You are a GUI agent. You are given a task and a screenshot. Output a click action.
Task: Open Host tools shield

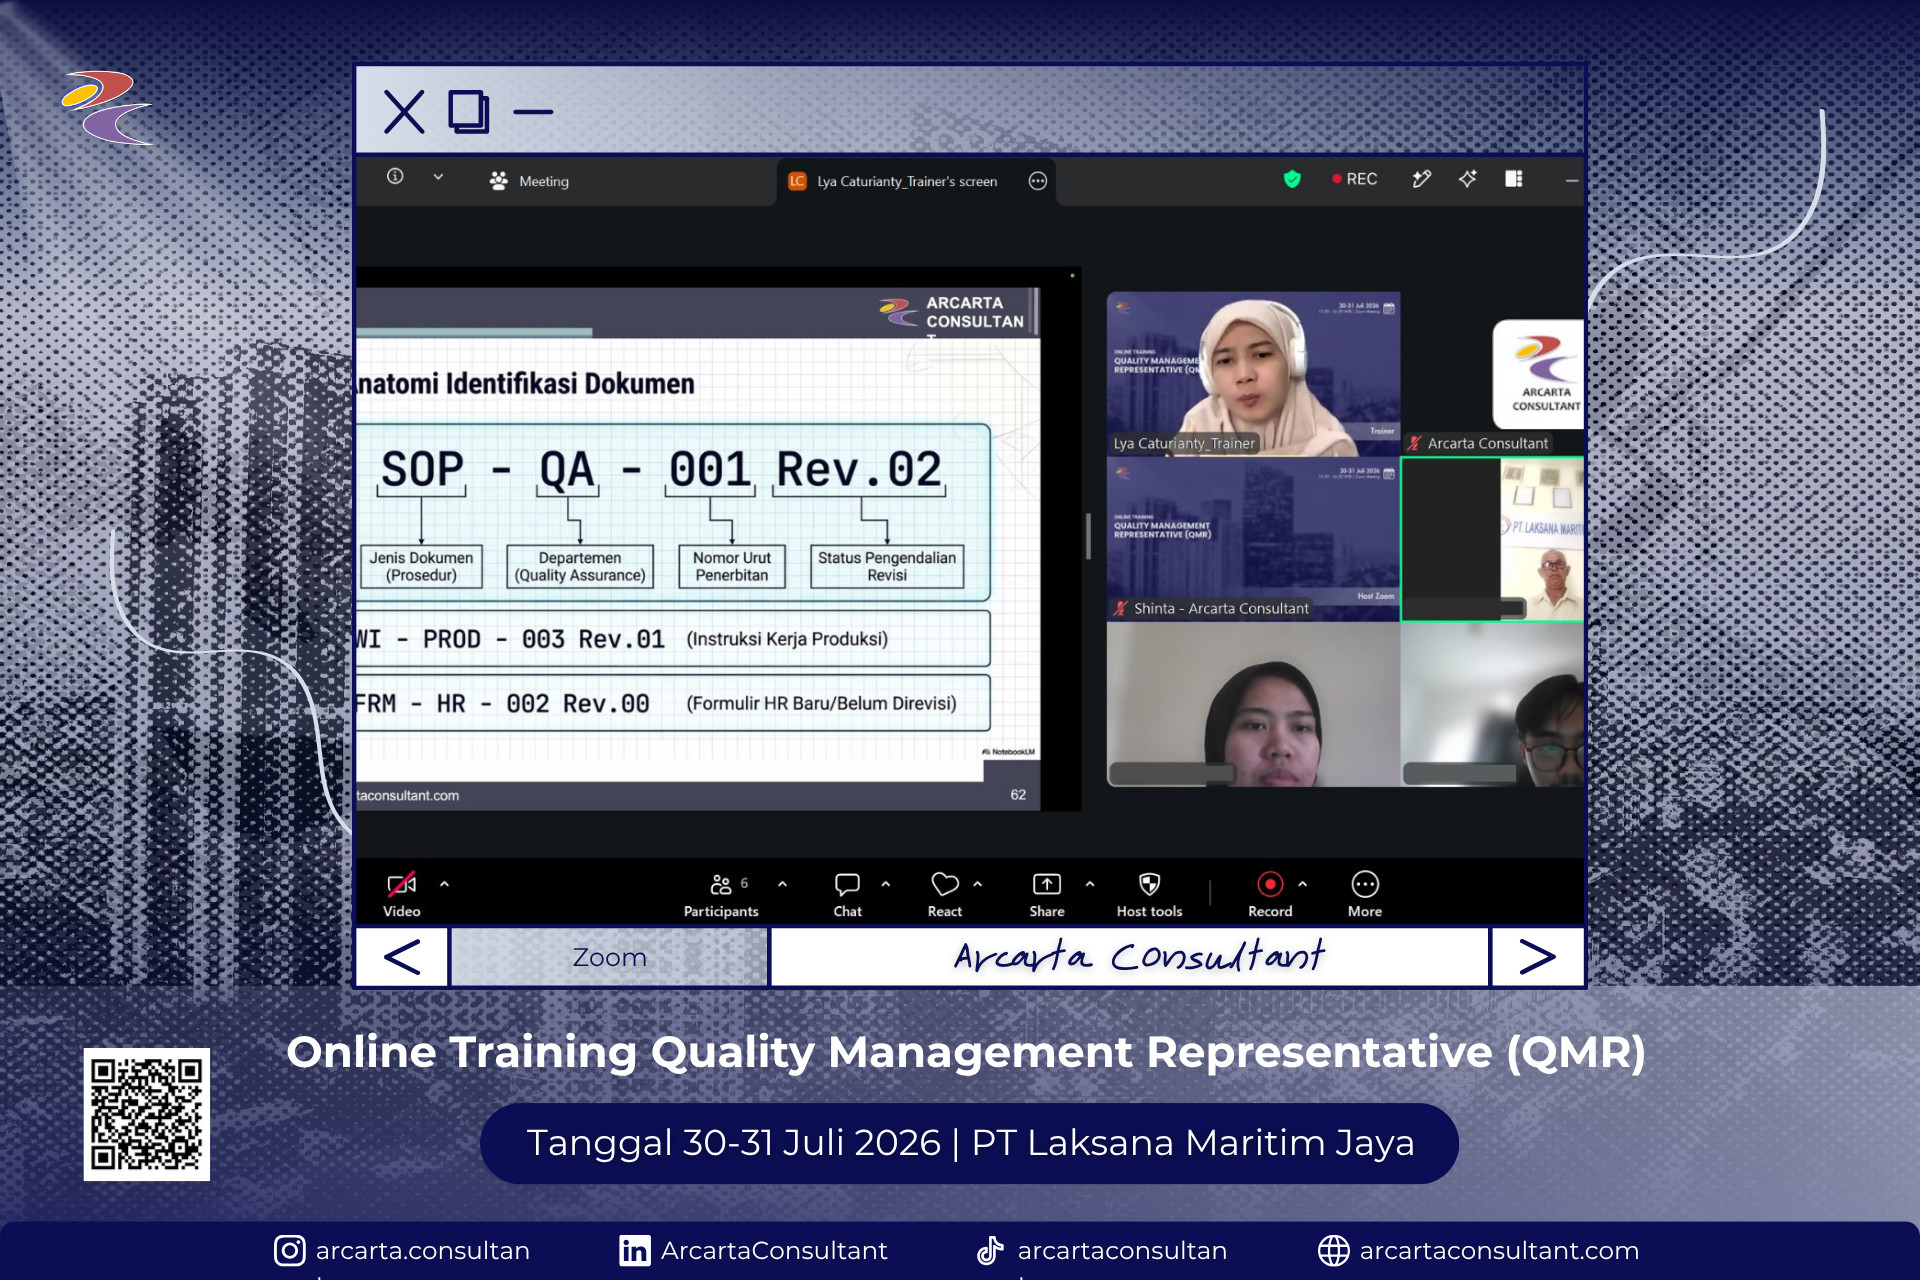pos(1149,894)
